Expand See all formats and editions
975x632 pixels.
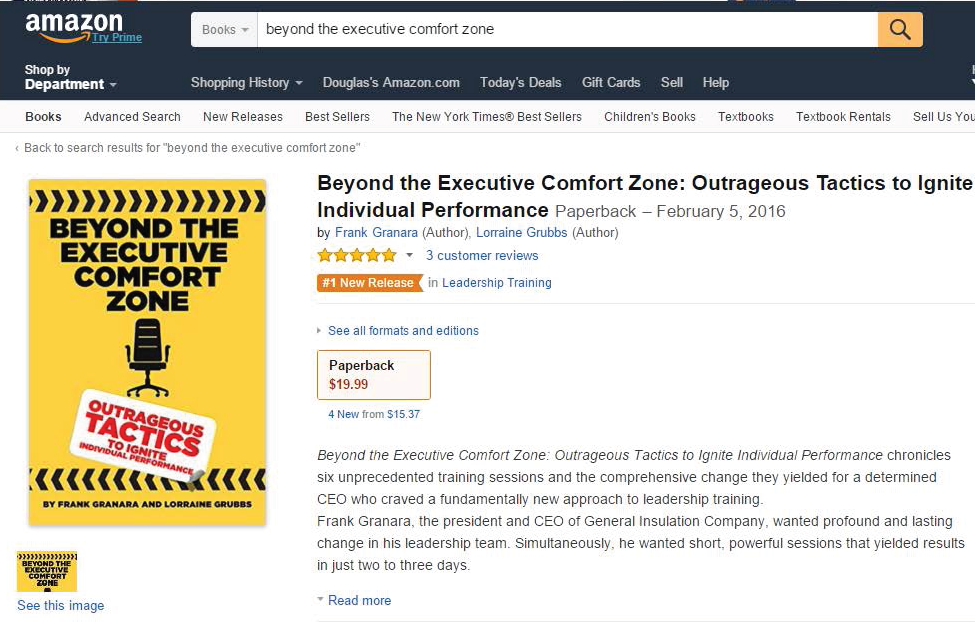(403, 331)
